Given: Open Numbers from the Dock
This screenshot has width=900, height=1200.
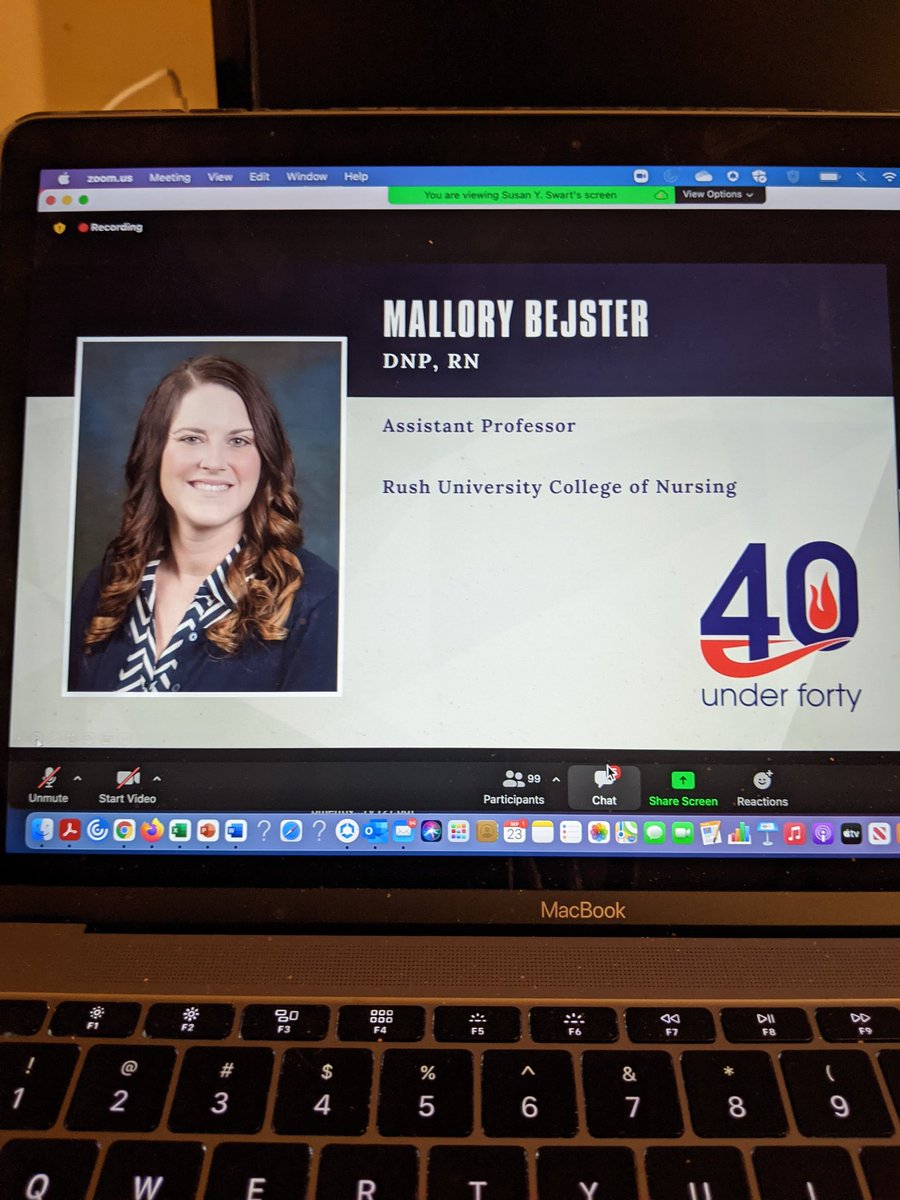Looking at the screenshot, I should (739, 831).
